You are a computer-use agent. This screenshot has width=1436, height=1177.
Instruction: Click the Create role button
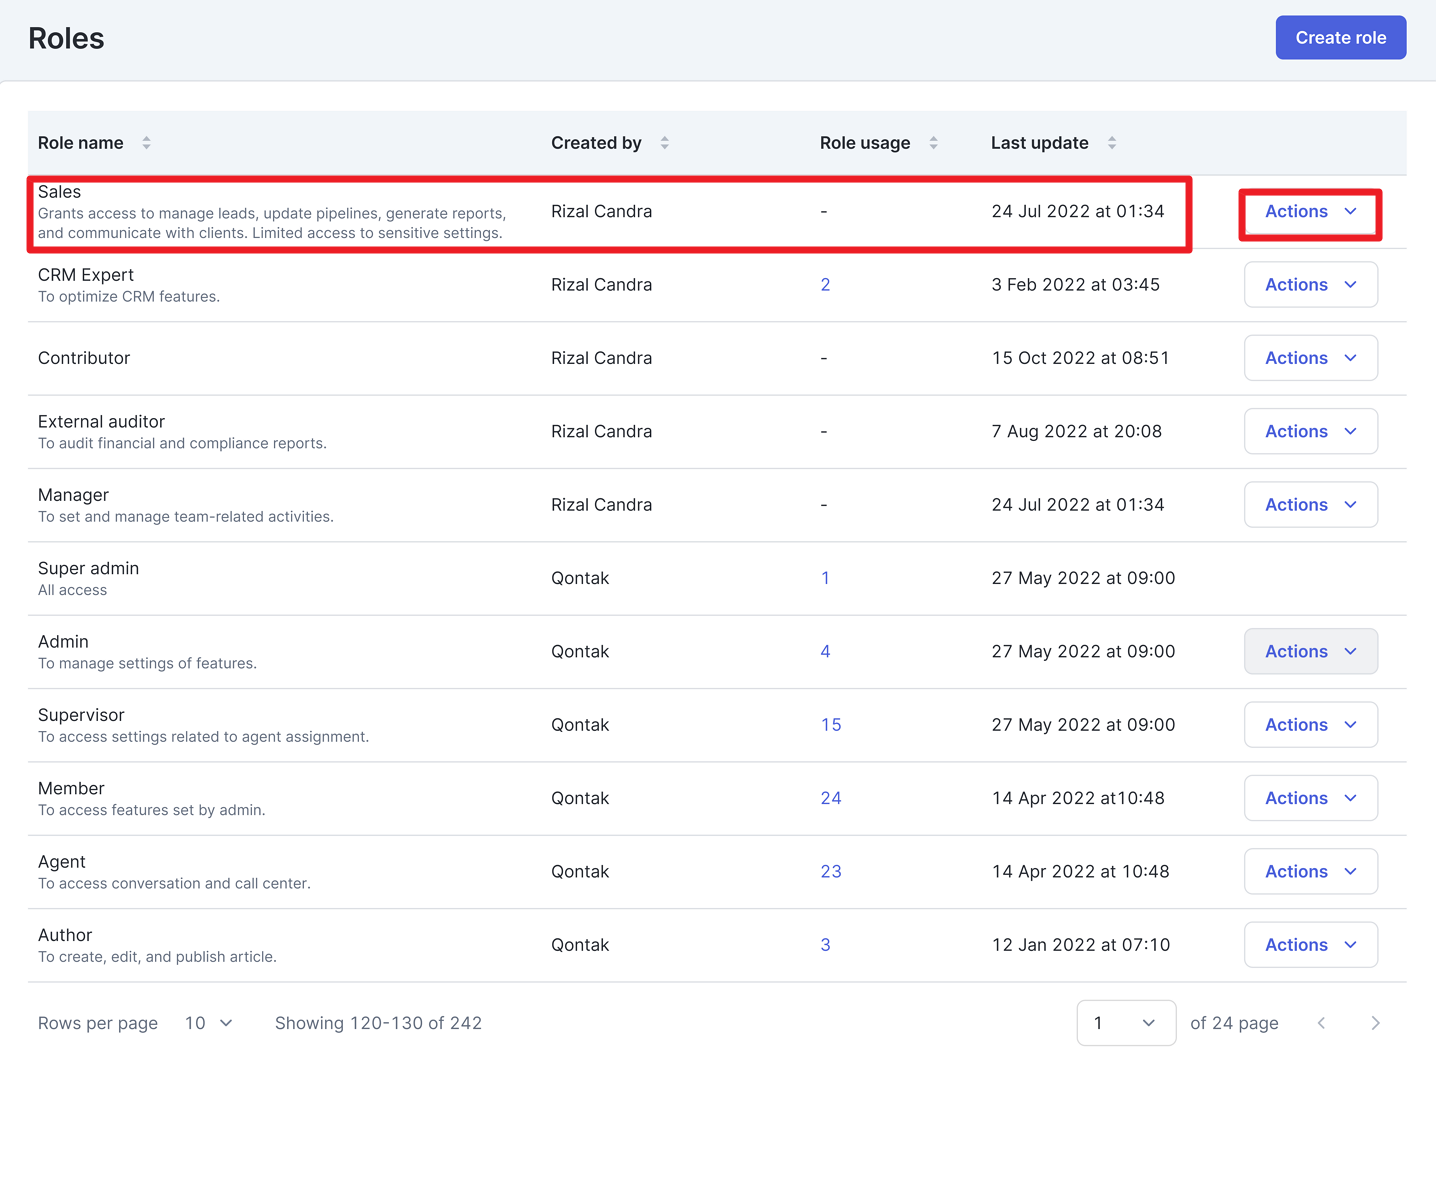point(1340,38)
